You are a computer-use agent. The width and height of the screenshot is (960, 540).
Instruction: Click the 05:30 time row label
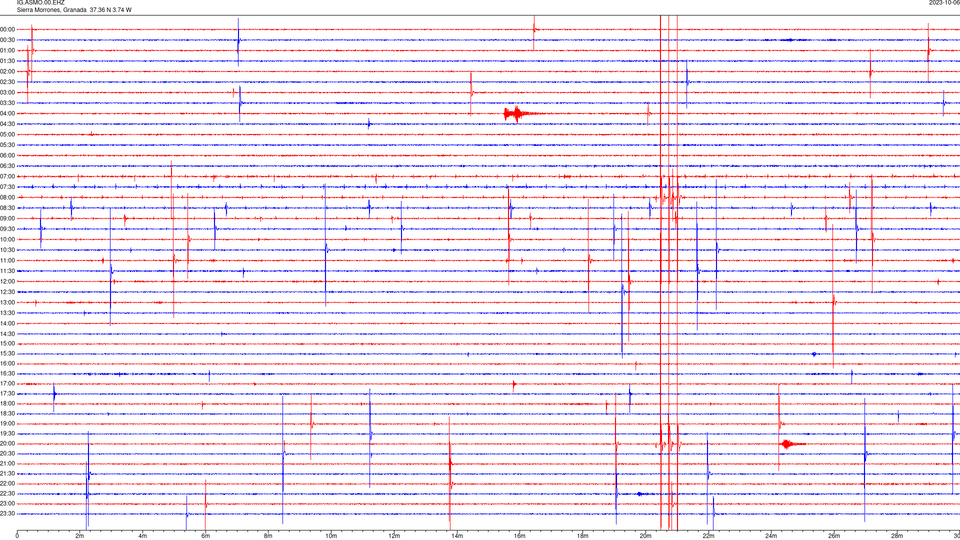[x=7, y=144]
